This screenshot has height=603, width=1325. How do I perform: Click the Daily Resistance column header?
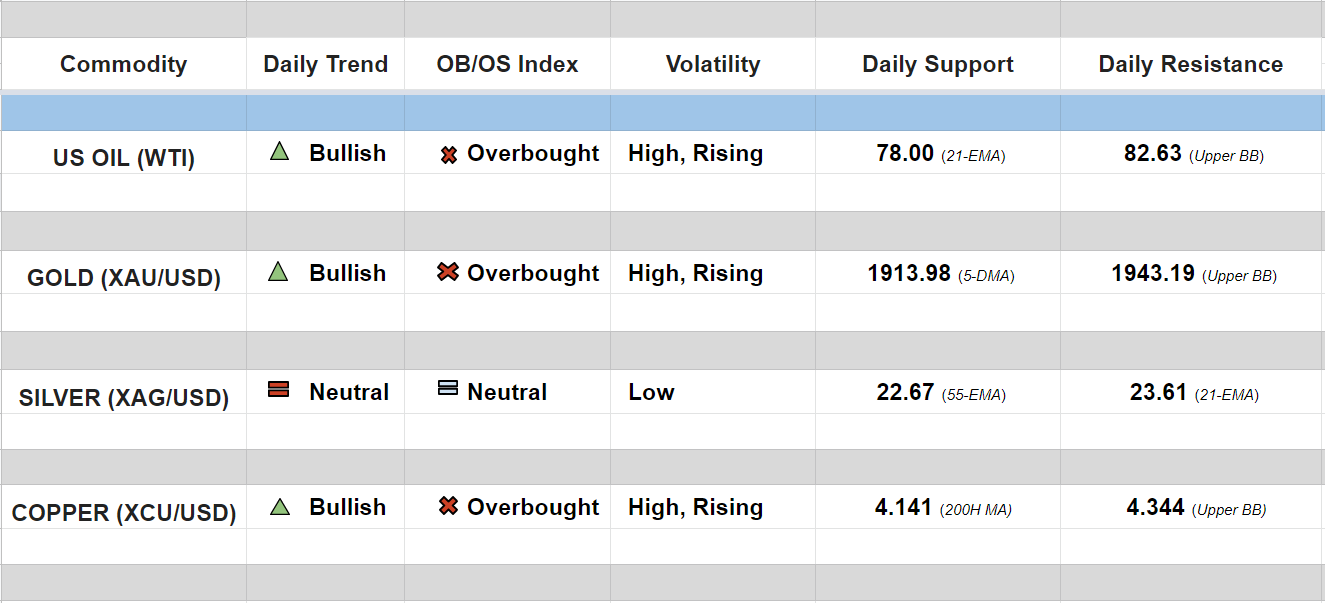(x=1190, y=64)
